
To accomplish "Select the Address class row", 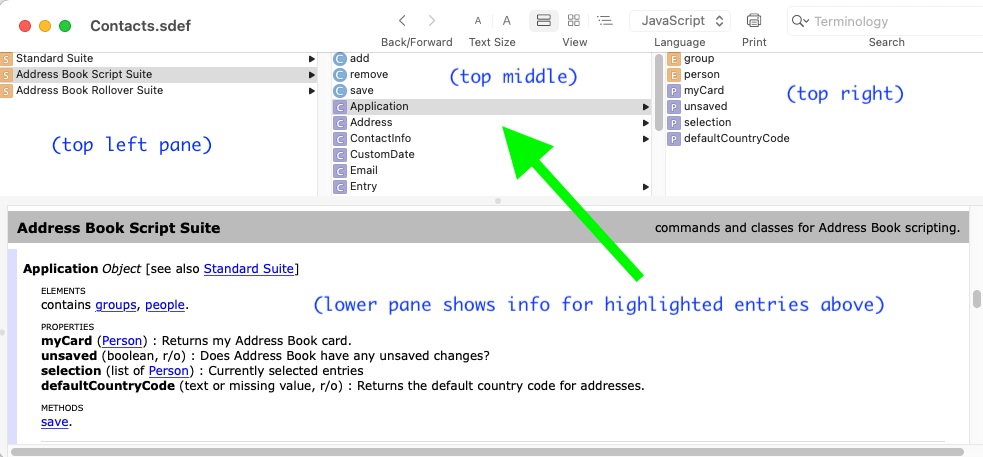I will (x=492, y=122).
